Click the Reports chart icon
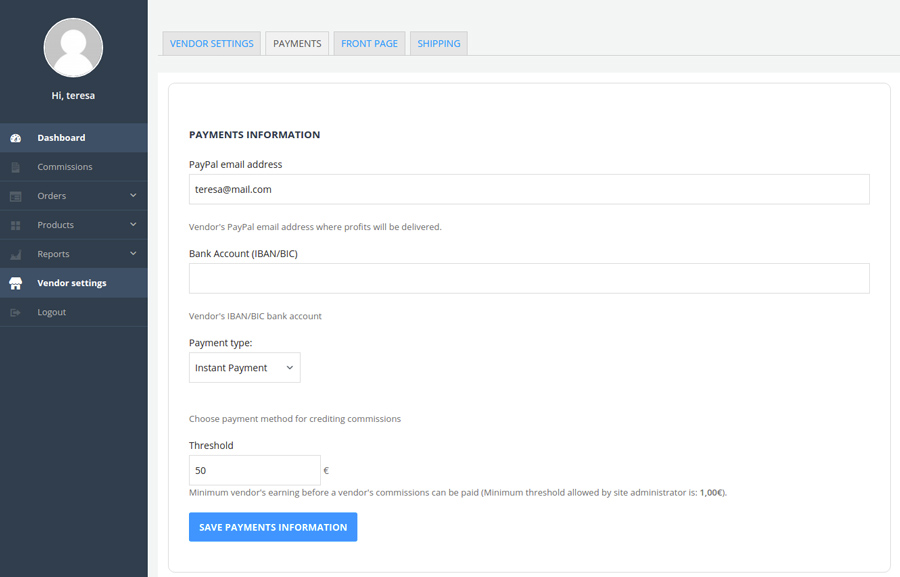The width and height of the screenshot is (900, 577). point(15,254)
